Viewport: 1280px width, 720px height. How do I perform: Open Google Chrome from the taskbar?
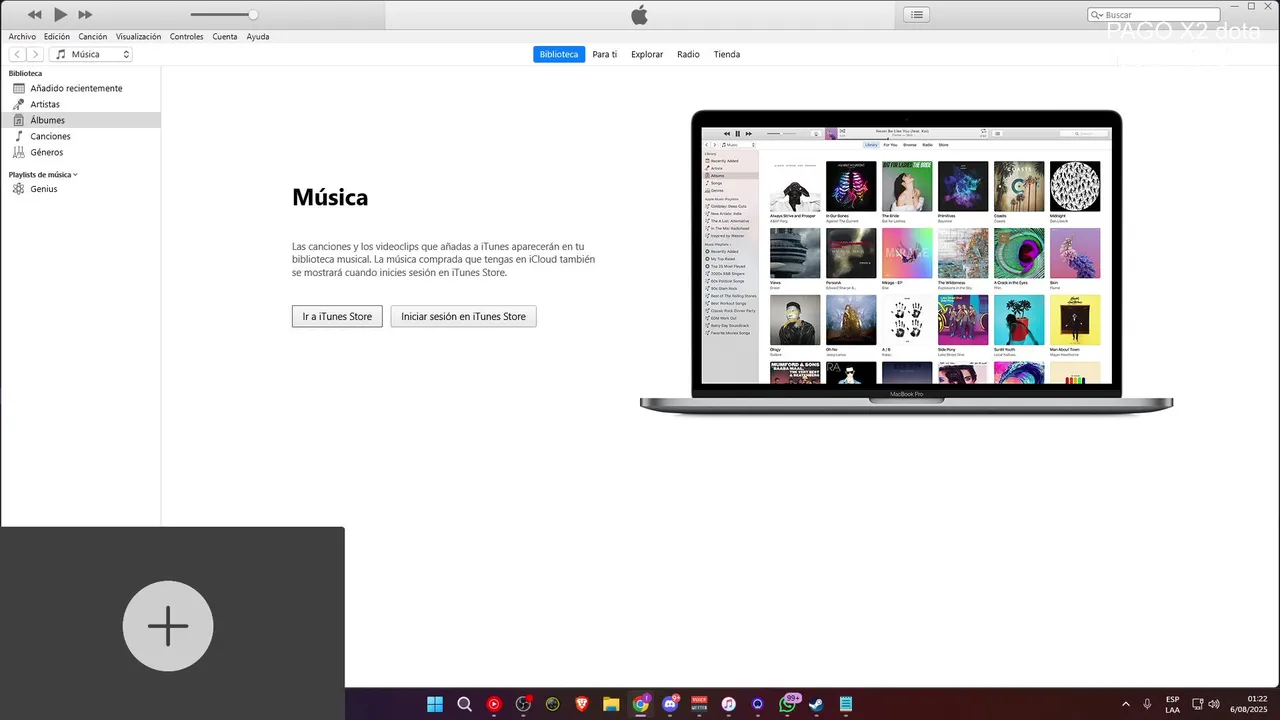641,704
